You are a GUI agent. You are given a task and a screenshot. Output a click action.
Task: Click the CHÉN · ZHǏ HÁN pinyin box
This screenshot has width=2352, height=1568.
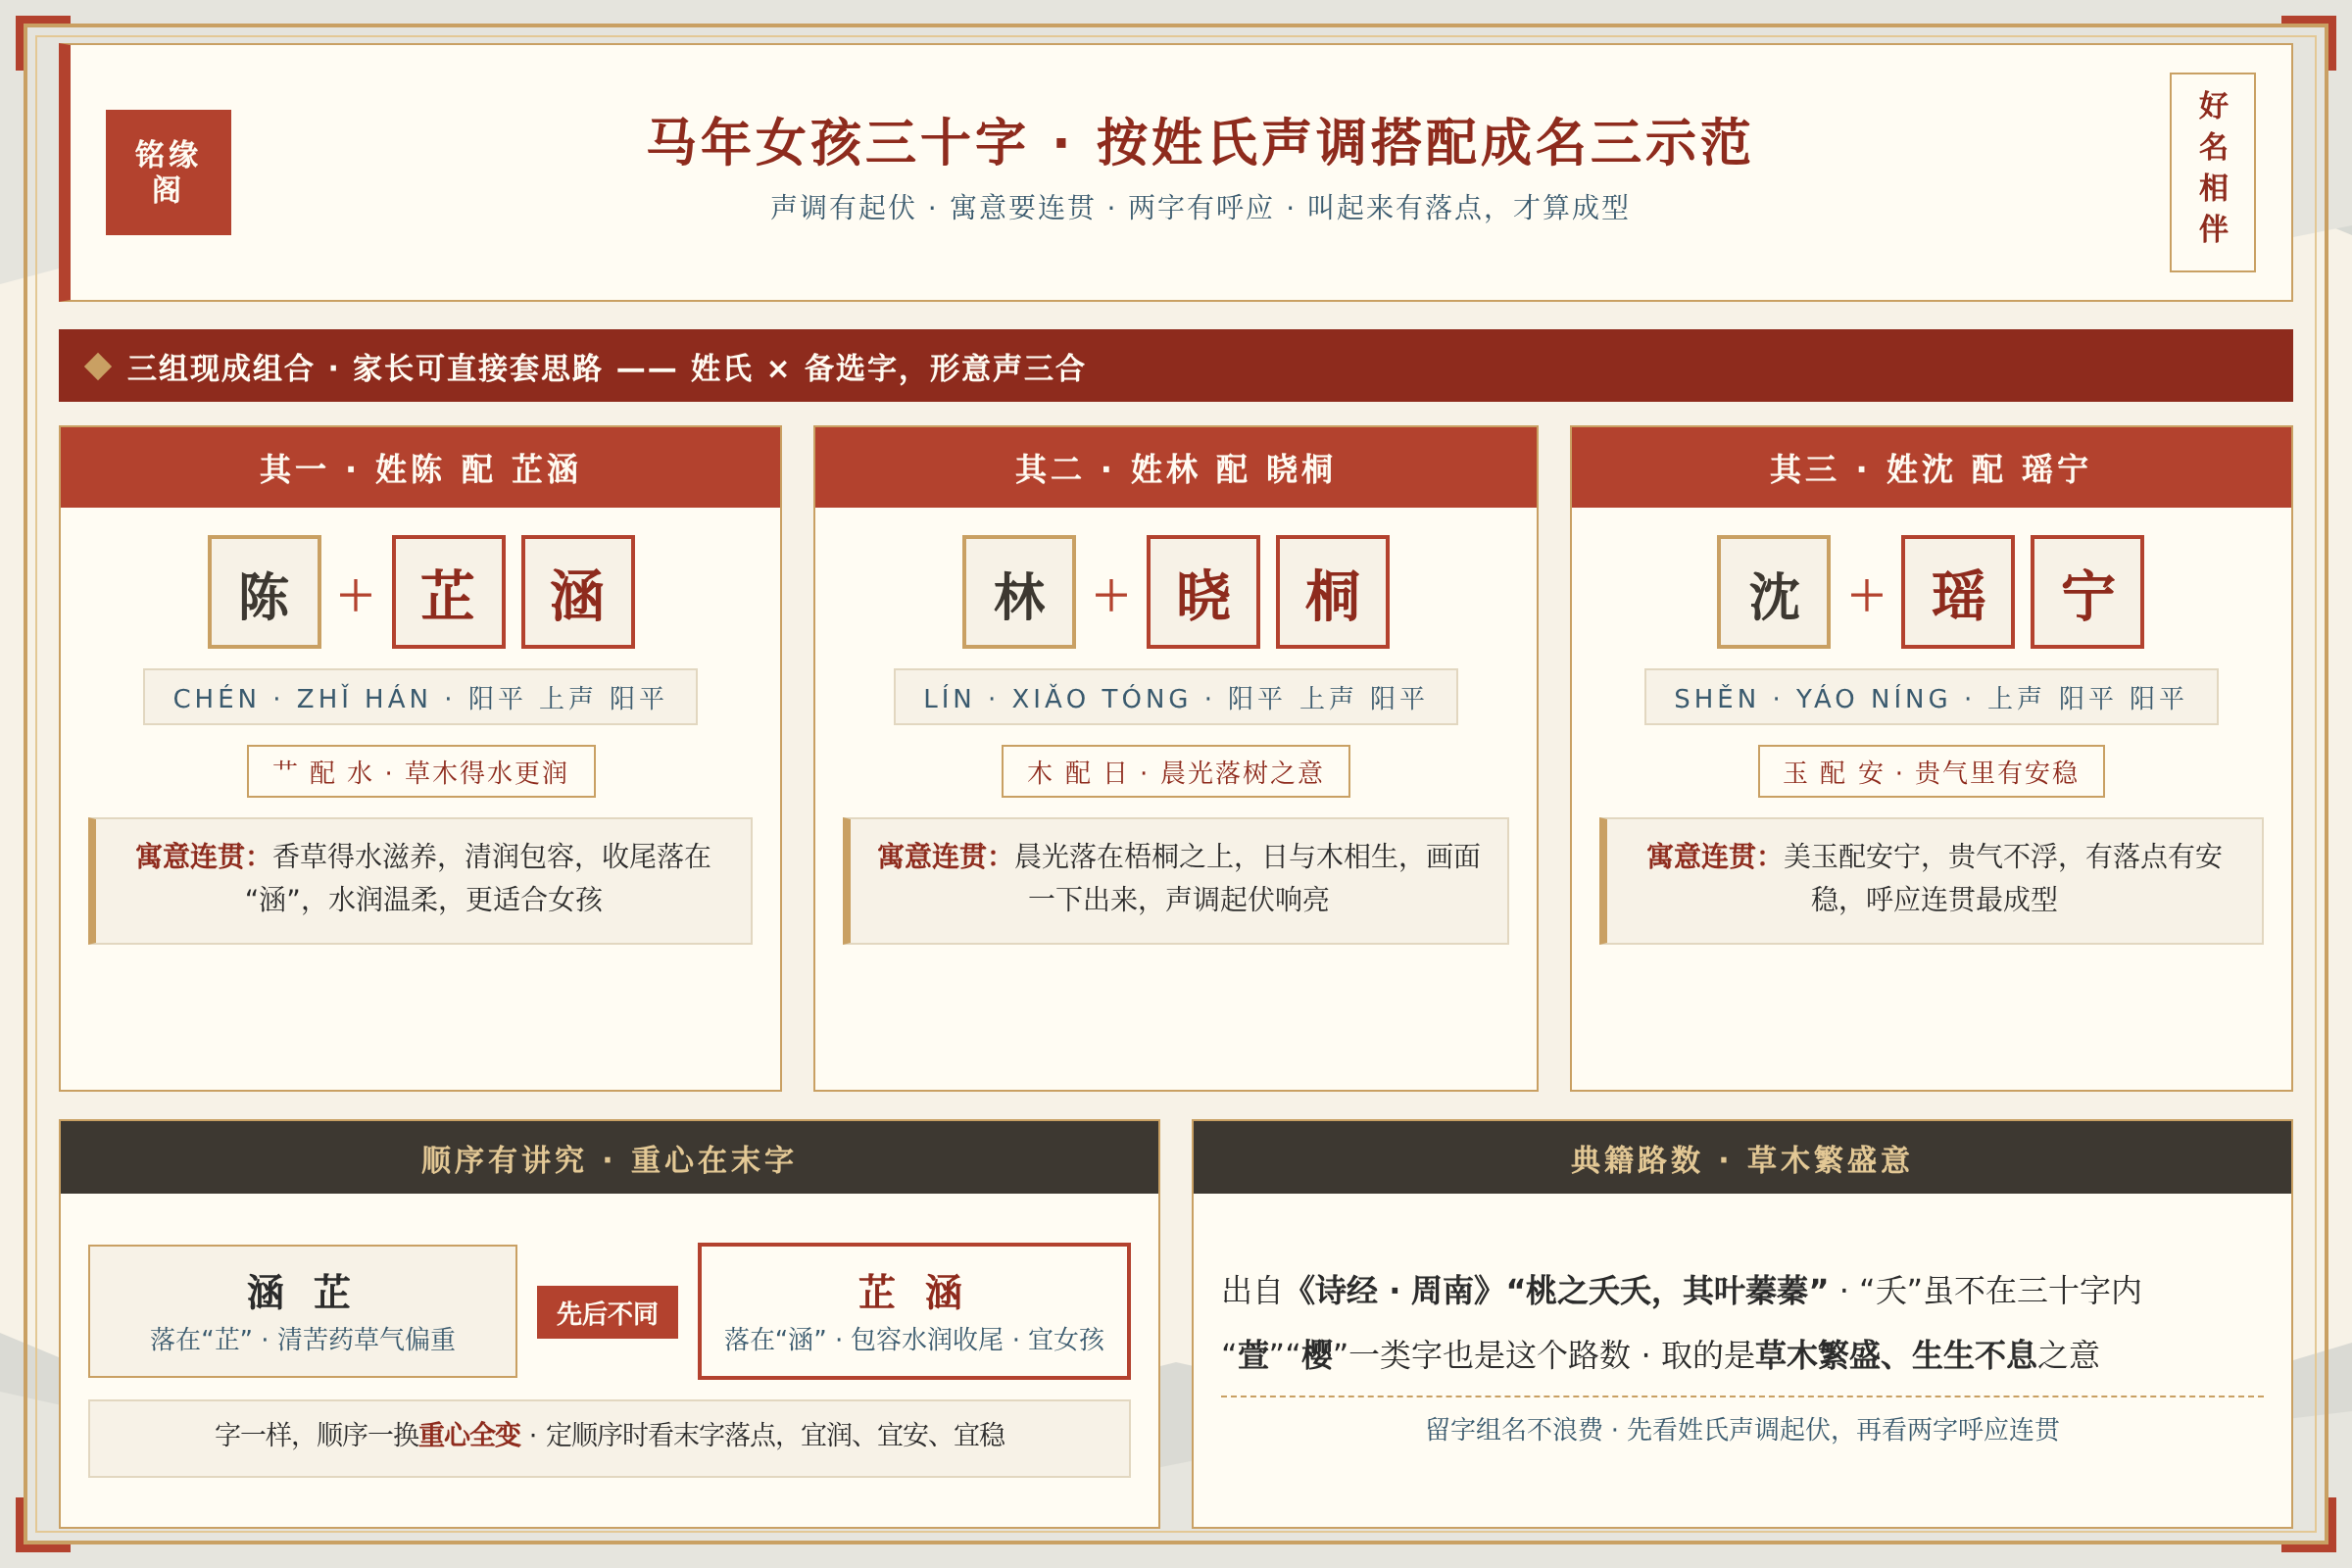click(x=420, y=697)
